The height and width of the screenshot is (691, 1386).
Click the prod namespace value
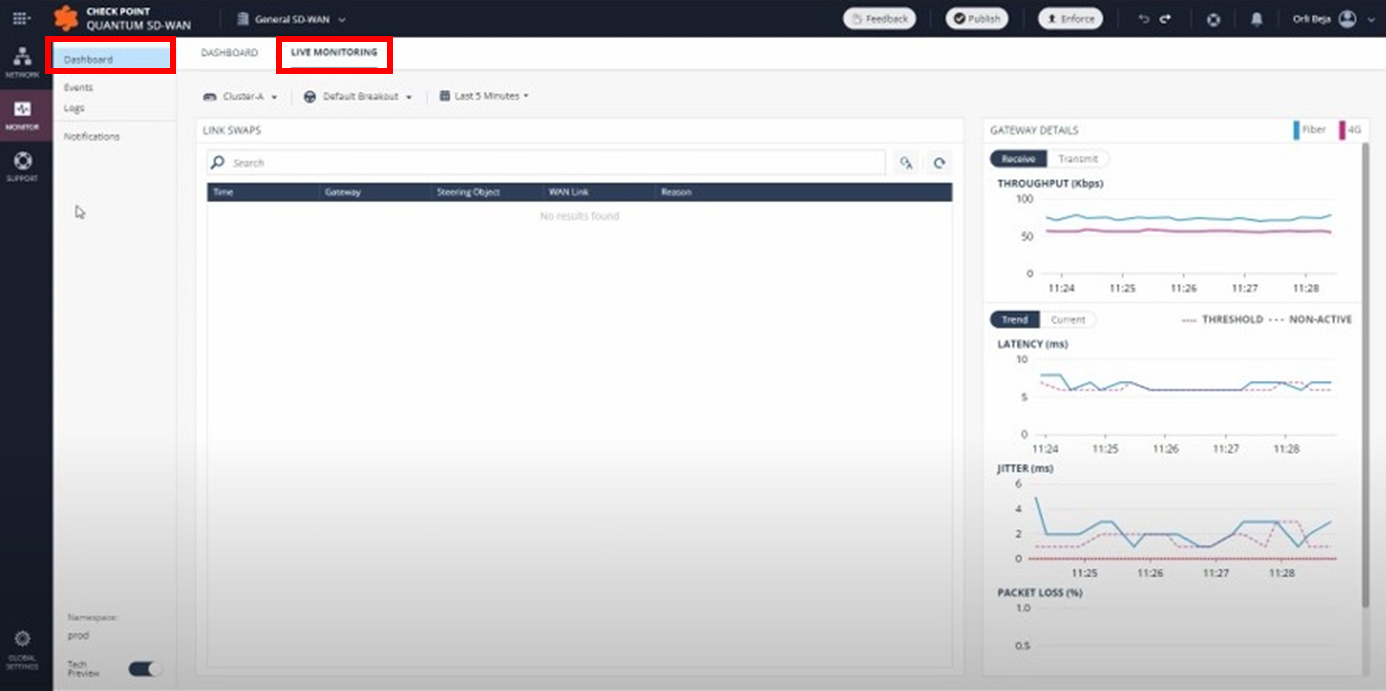[77, 635]
